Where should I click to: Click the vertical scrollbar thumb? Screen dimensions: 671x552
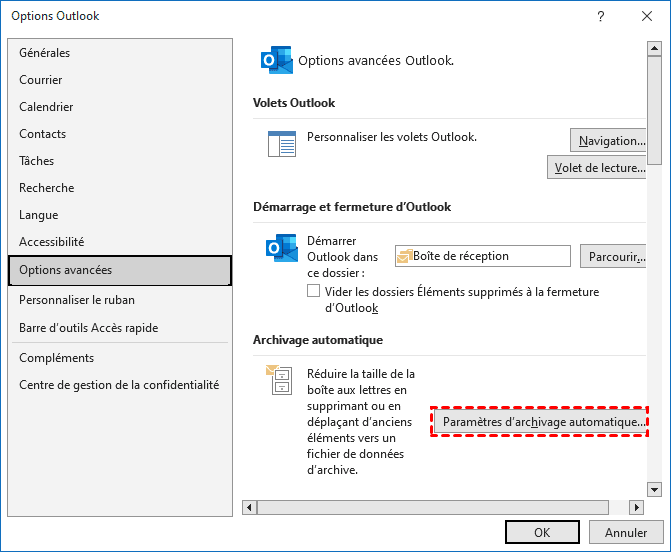point(654,110)
